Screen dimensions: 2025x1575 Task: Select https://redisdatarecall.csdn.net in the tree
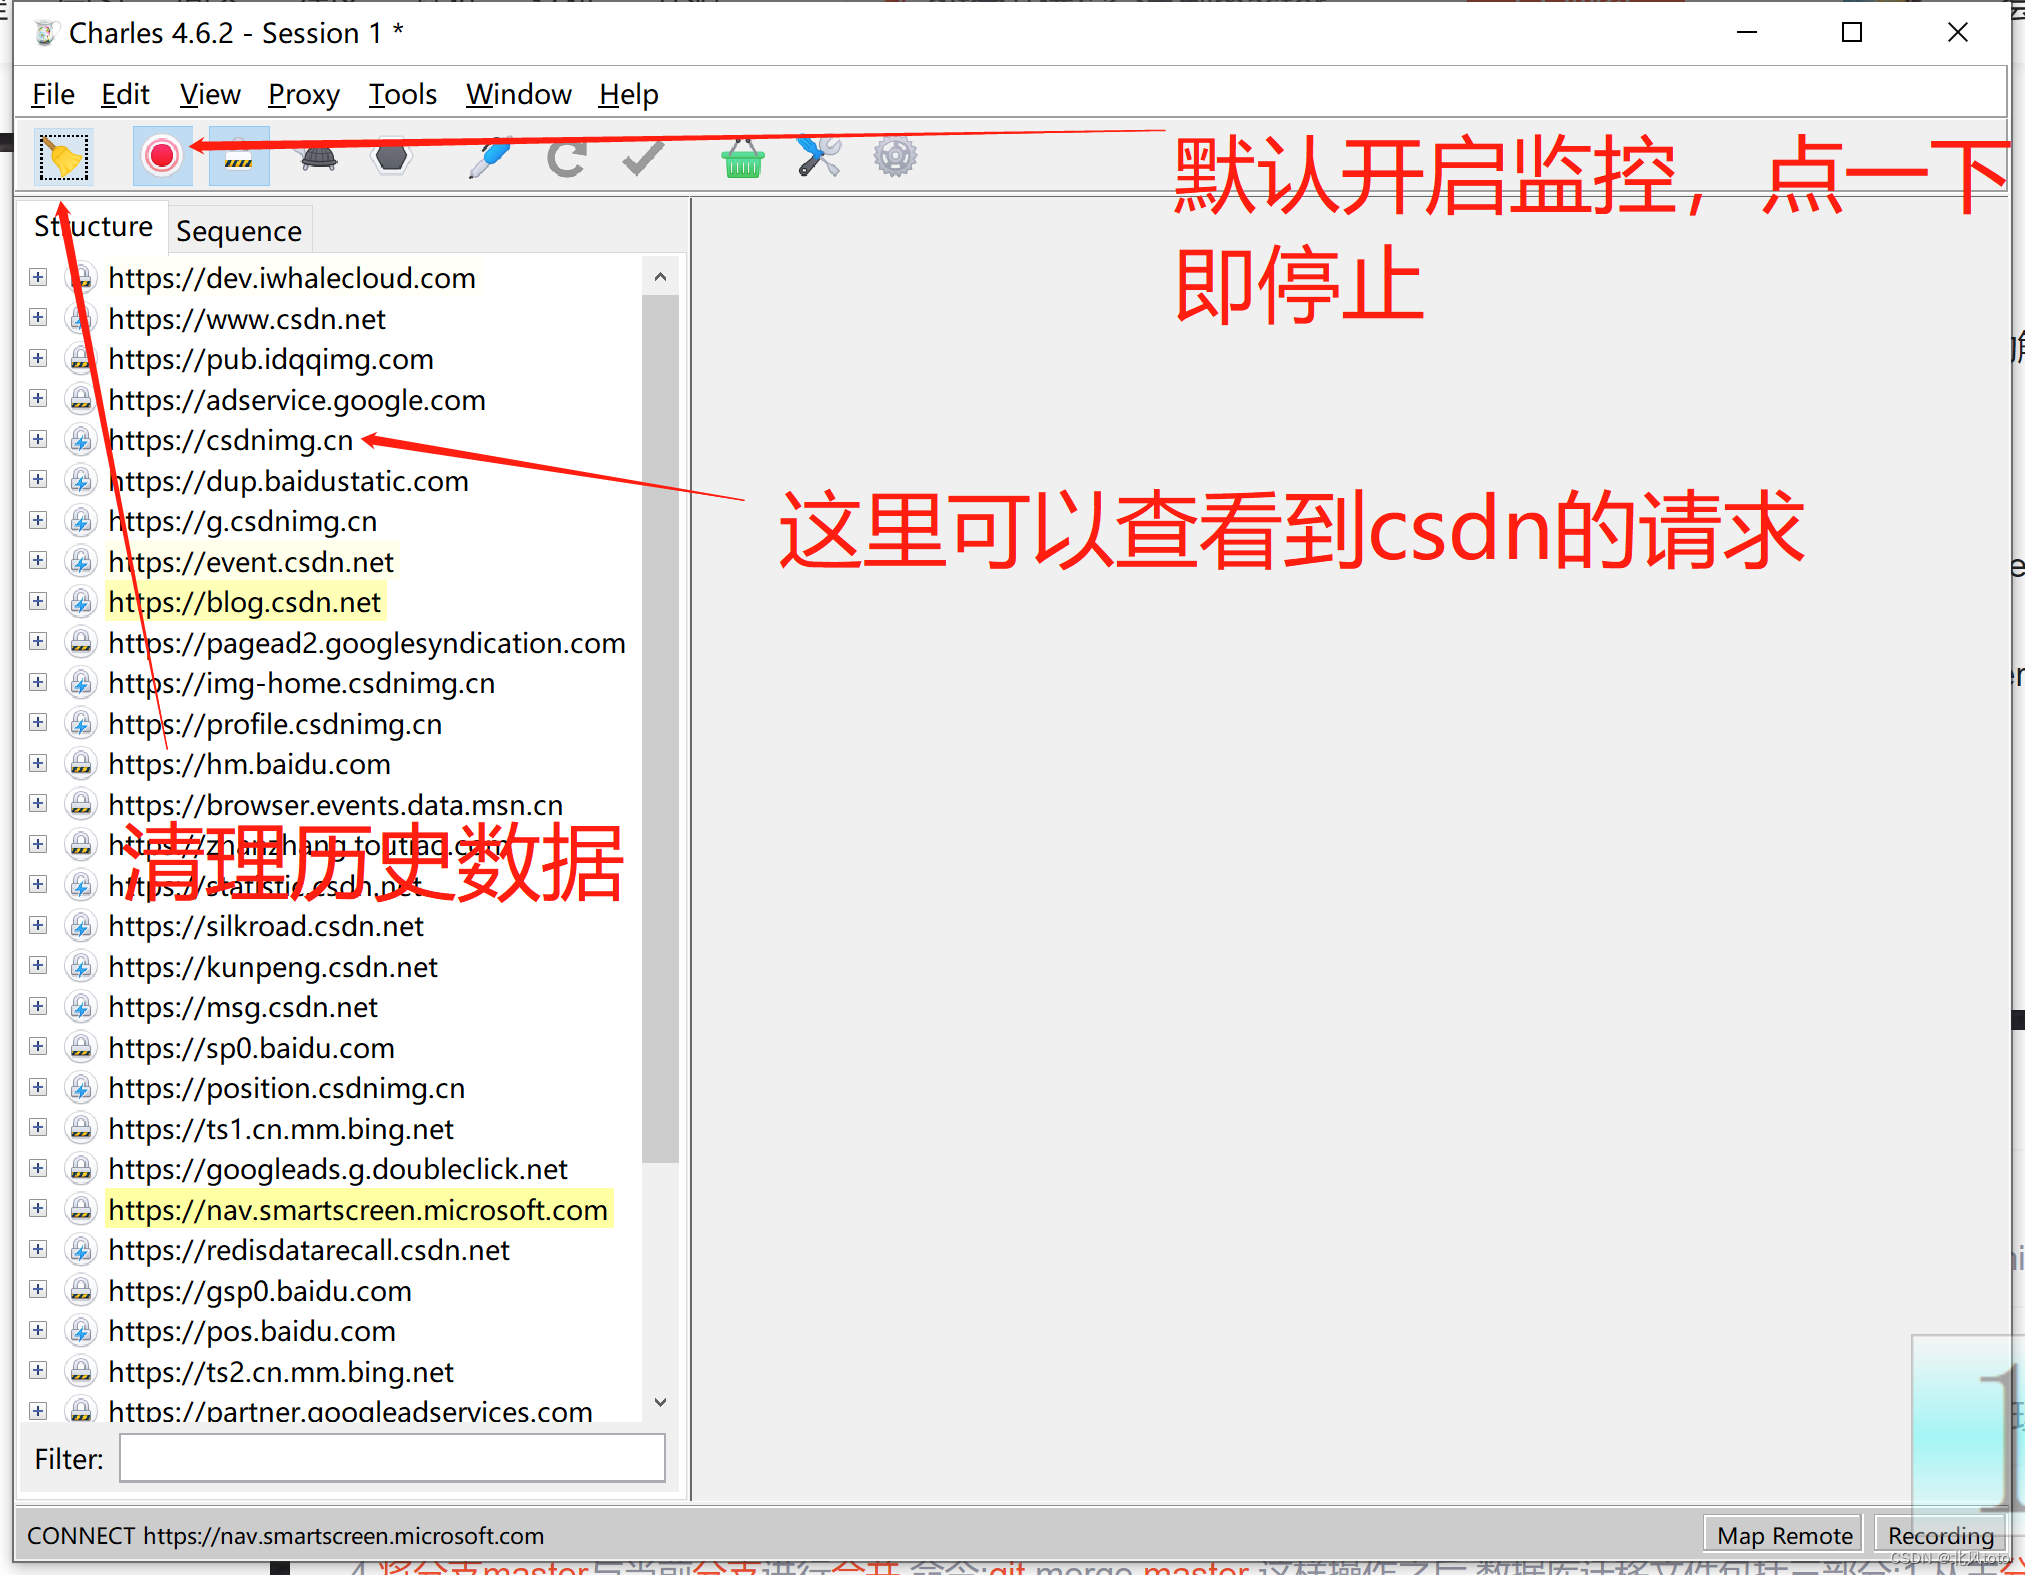(x=309, y=1250)
